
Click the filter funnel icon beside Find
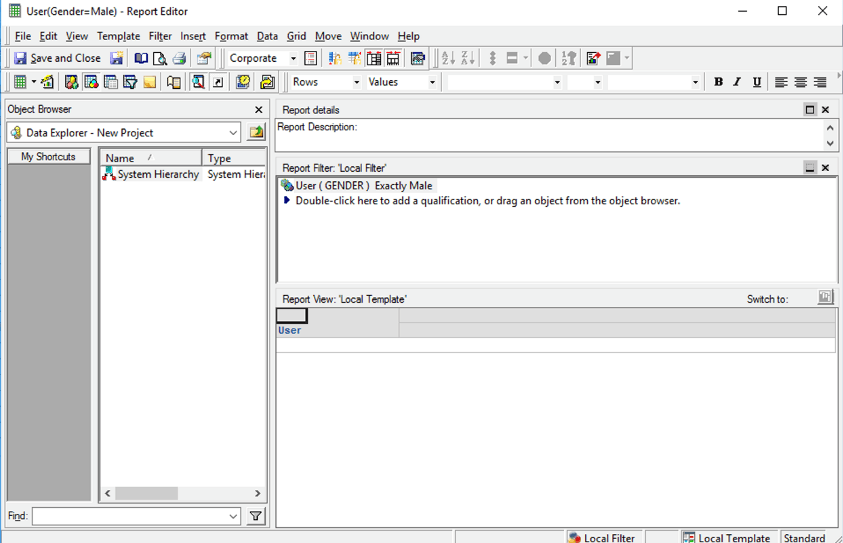[256, 517]
